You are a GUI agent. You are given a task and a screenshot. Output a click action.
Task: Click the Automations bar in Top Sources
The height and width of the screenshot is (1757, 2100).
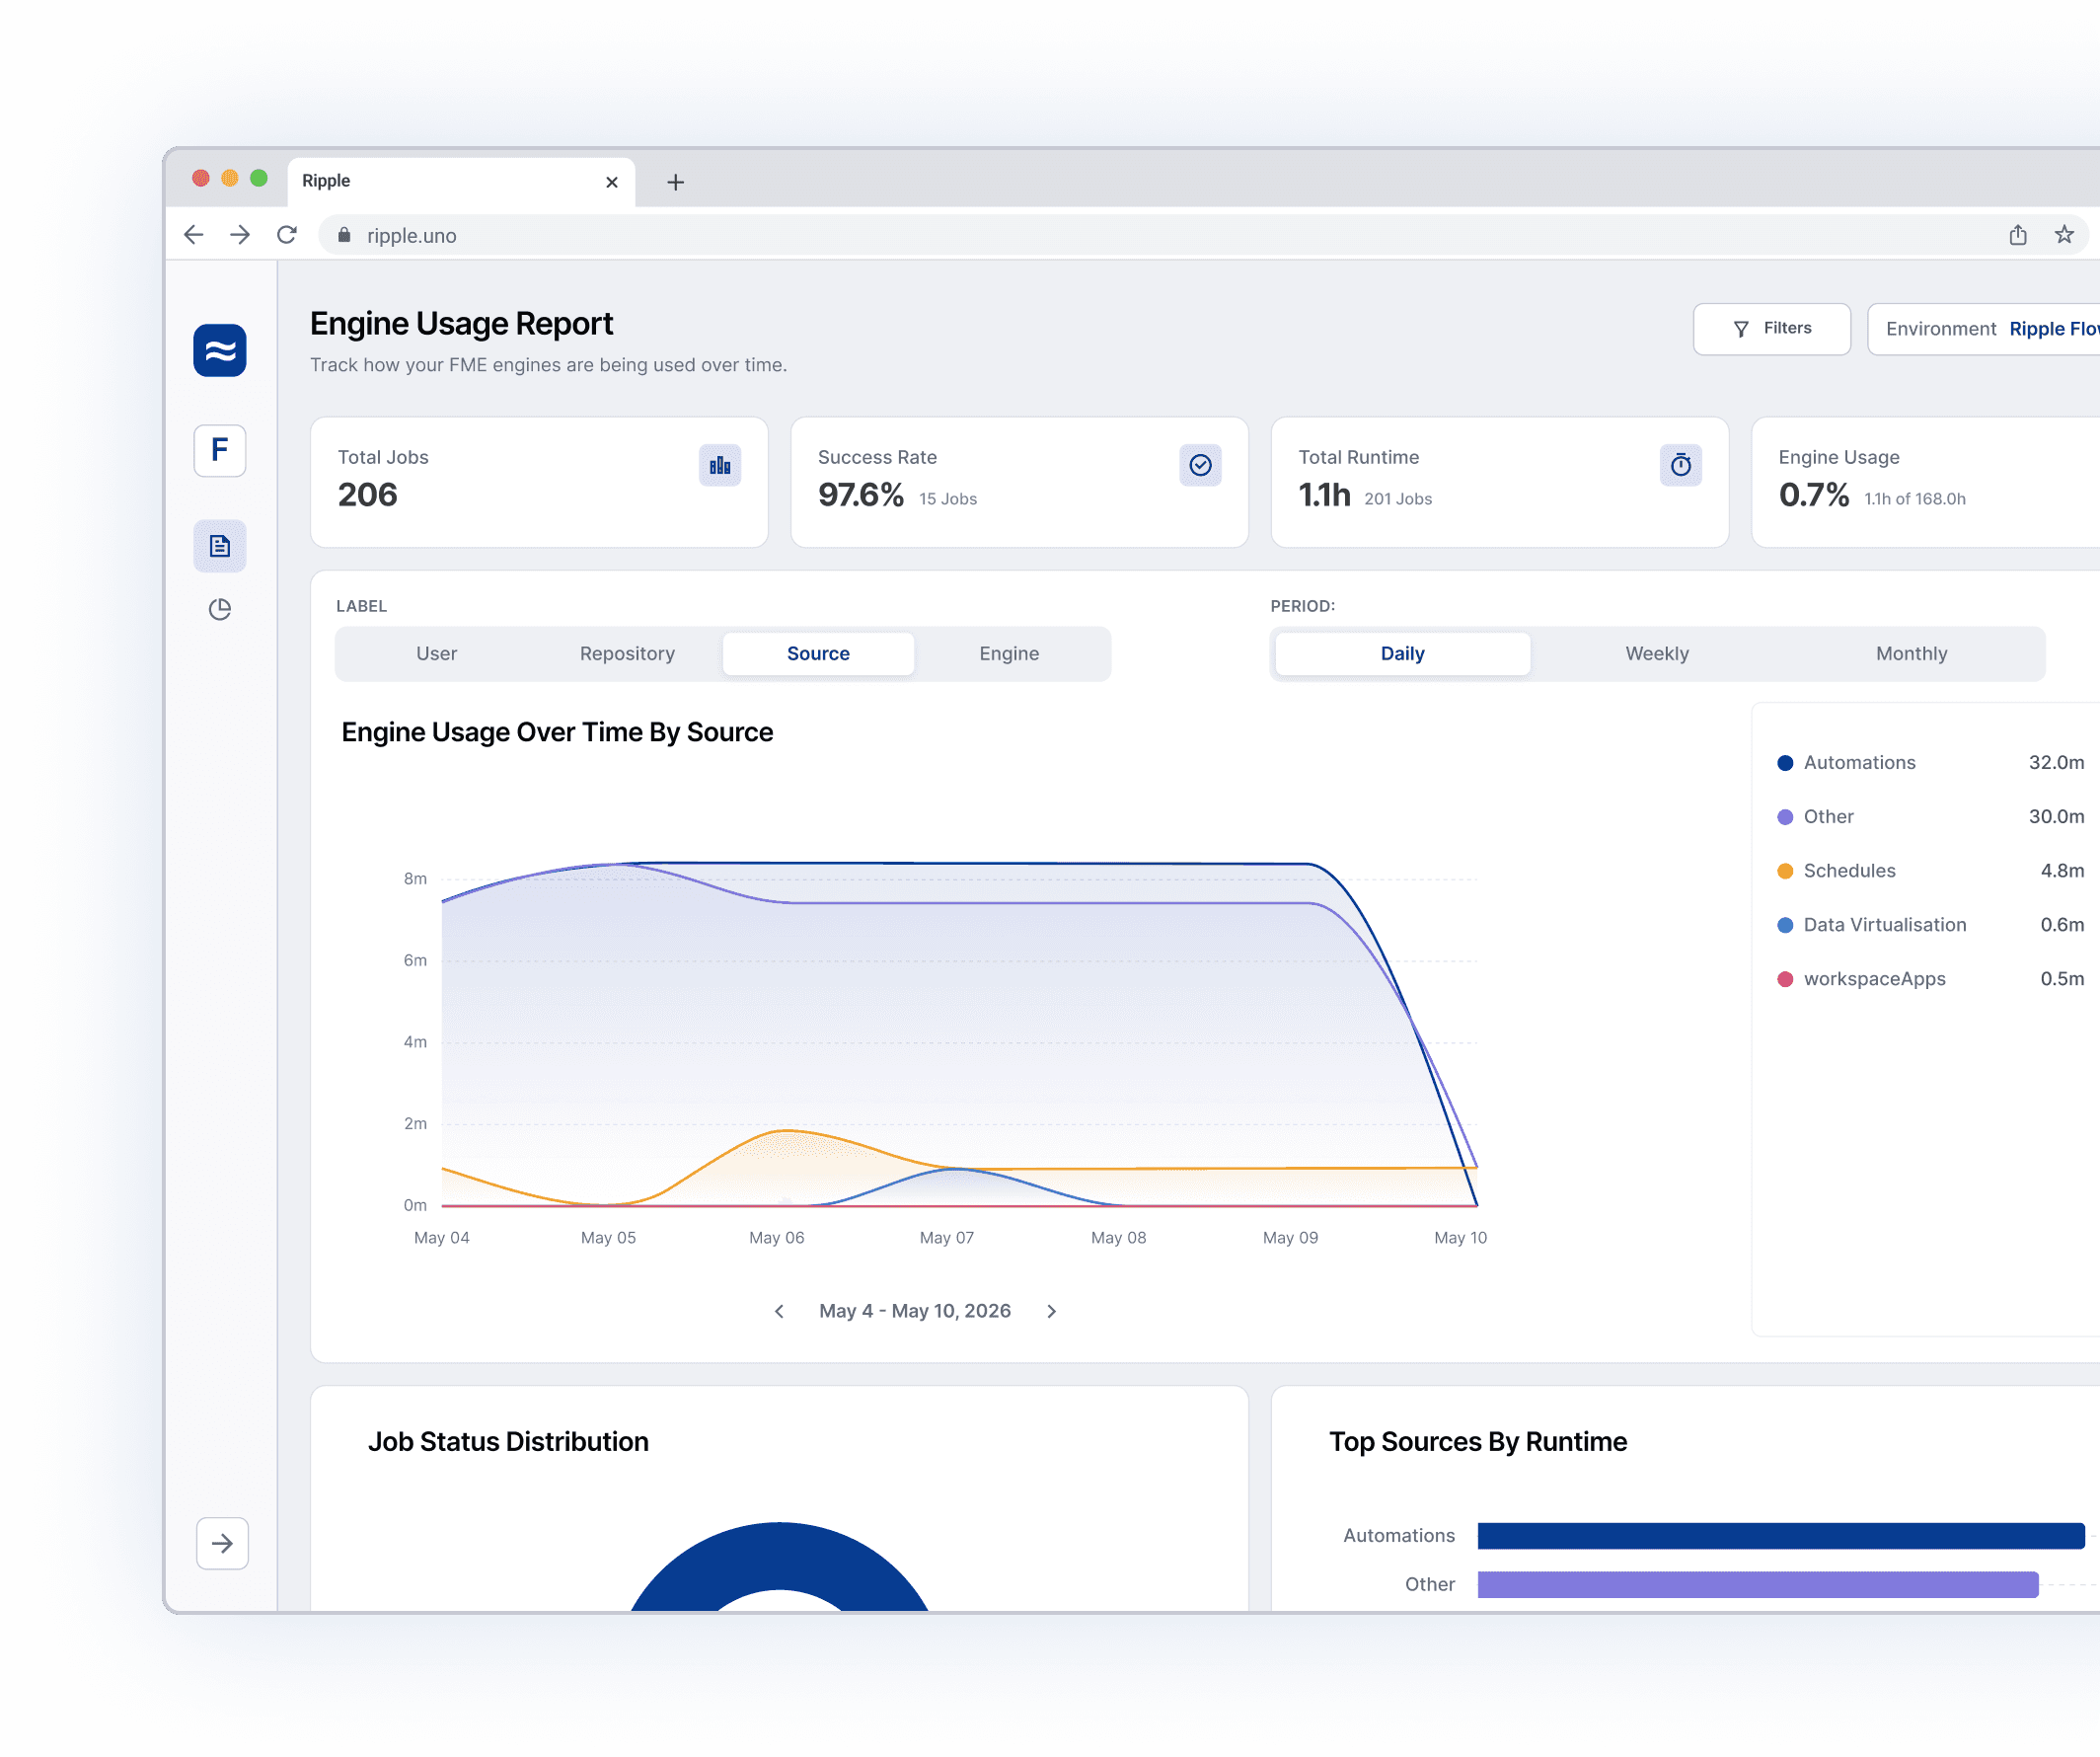pyautogui.click(x=1780, y=1536)
